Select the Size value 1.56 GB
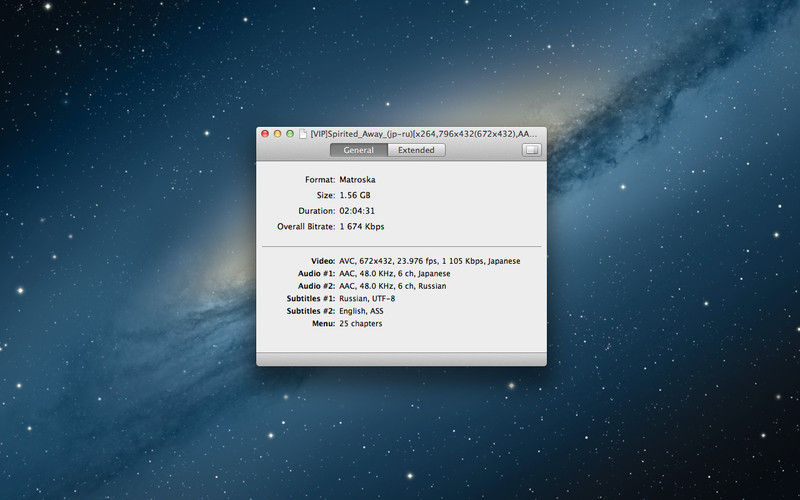 point(356,195)
